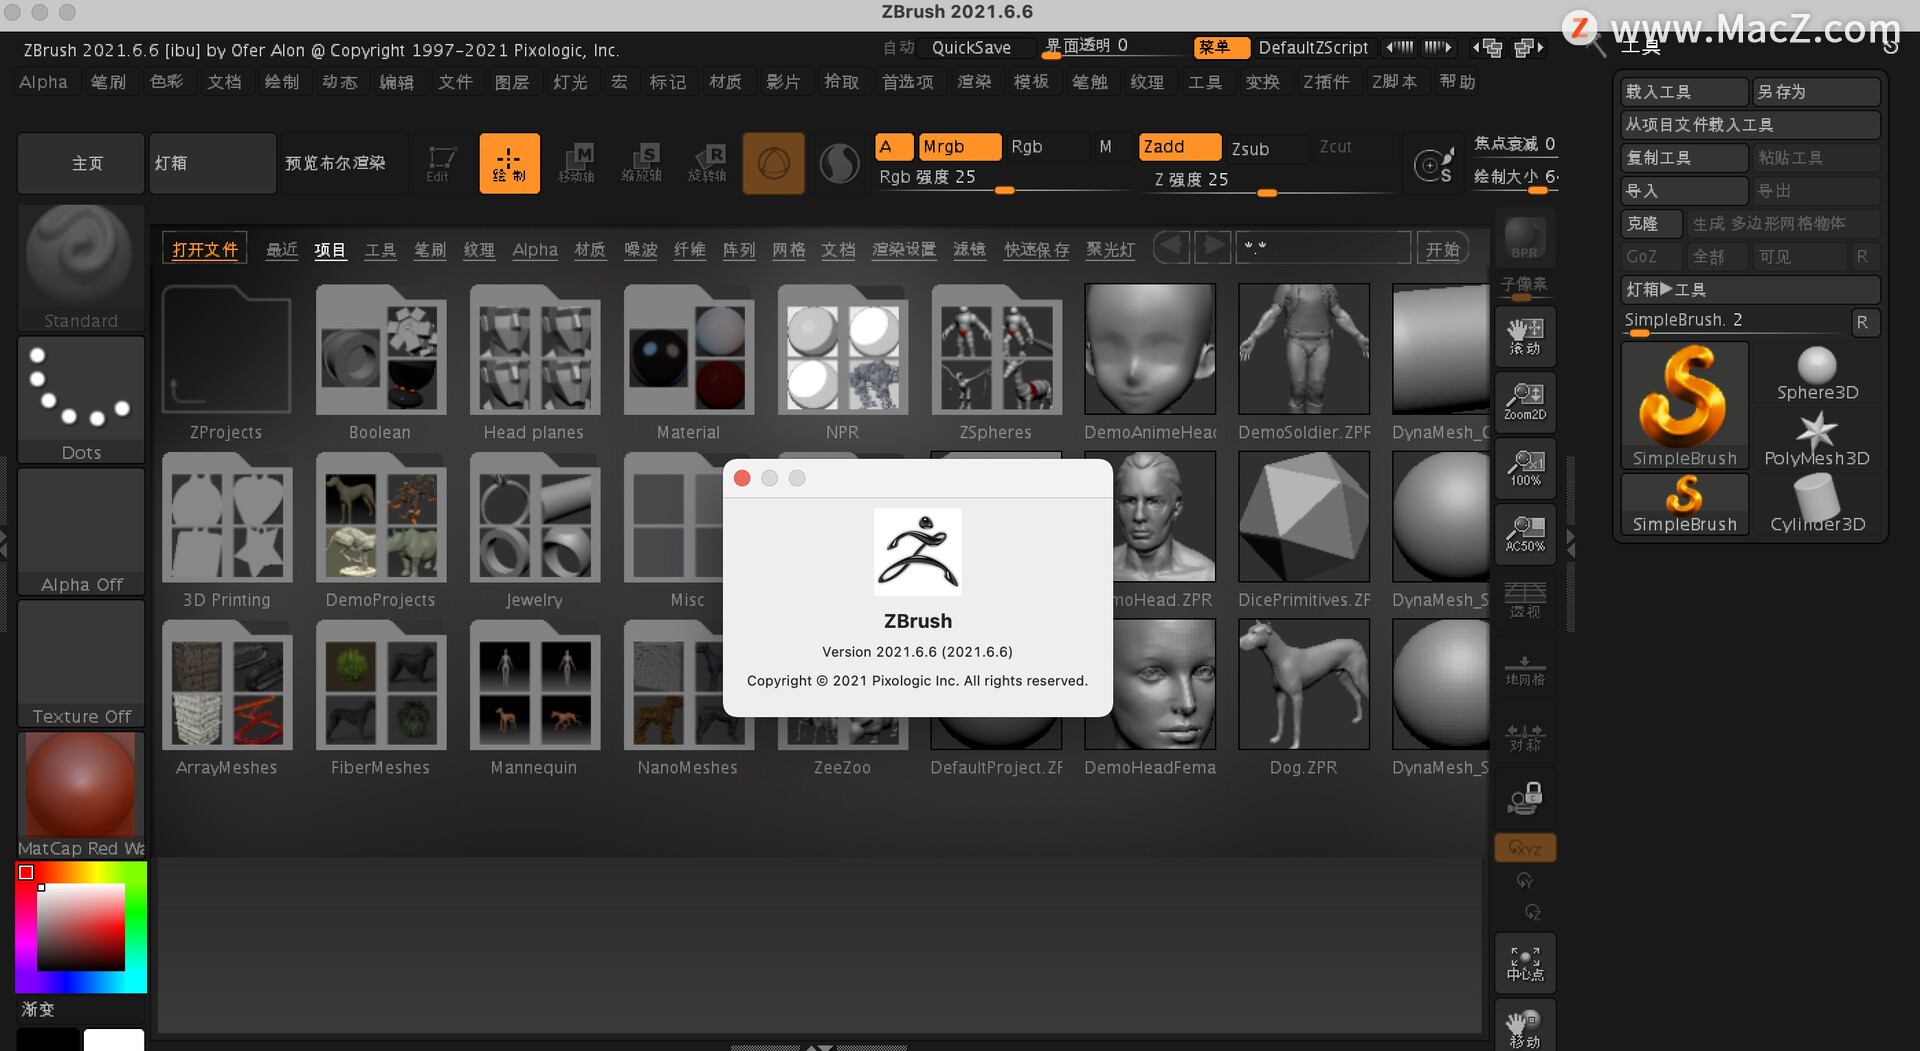Select the 缩放轴 scale gizmo icon
Screen dimensions: 1920x1051
(642, 163)
